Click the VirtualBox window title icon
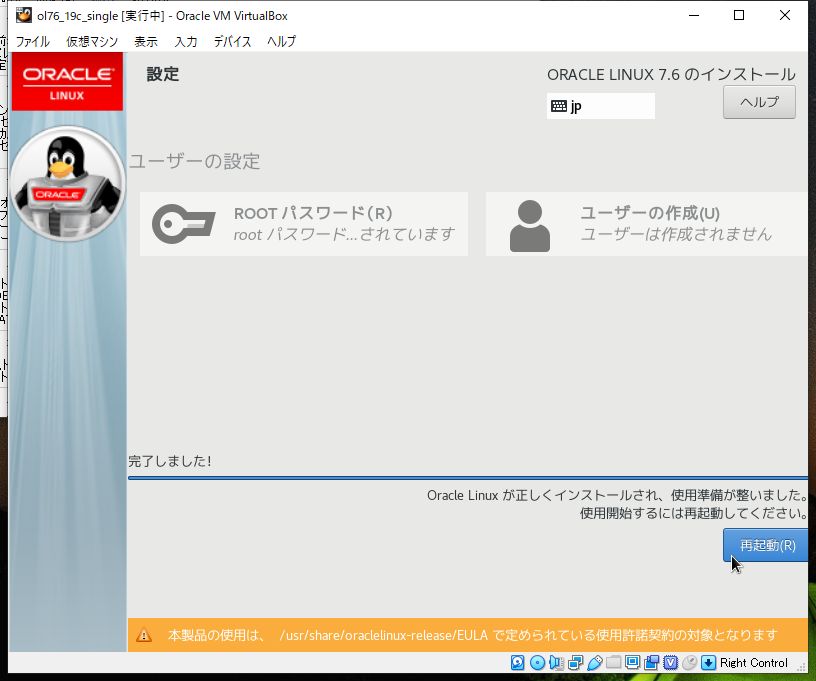The width and height of the screenshot is (816, 681). tap(23, 16)
